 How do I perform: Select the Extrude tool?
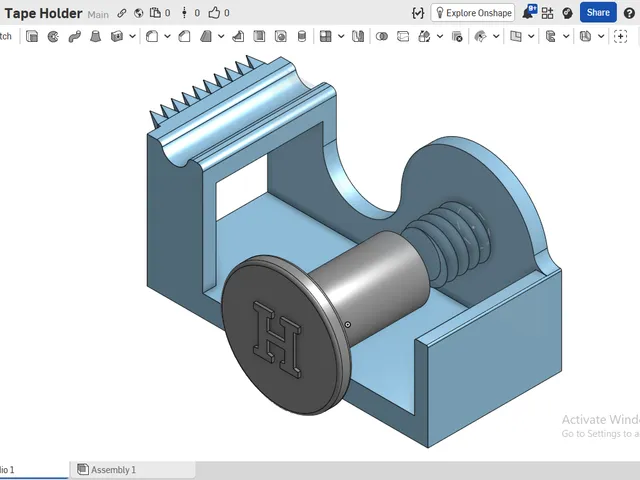coord(32,37)
